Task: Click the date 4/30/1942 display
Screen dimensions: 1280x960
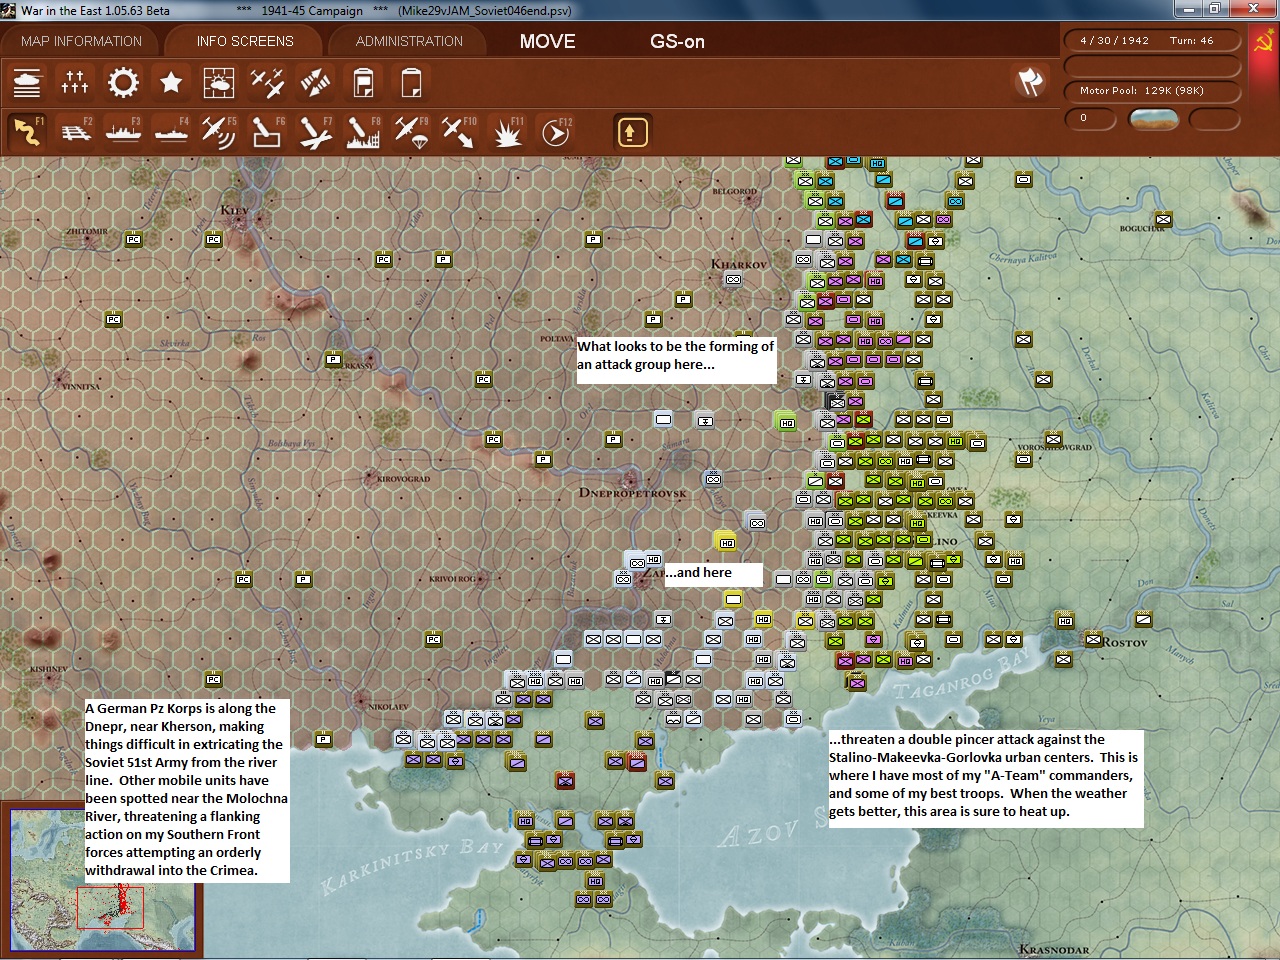Action: (1114, 41)
